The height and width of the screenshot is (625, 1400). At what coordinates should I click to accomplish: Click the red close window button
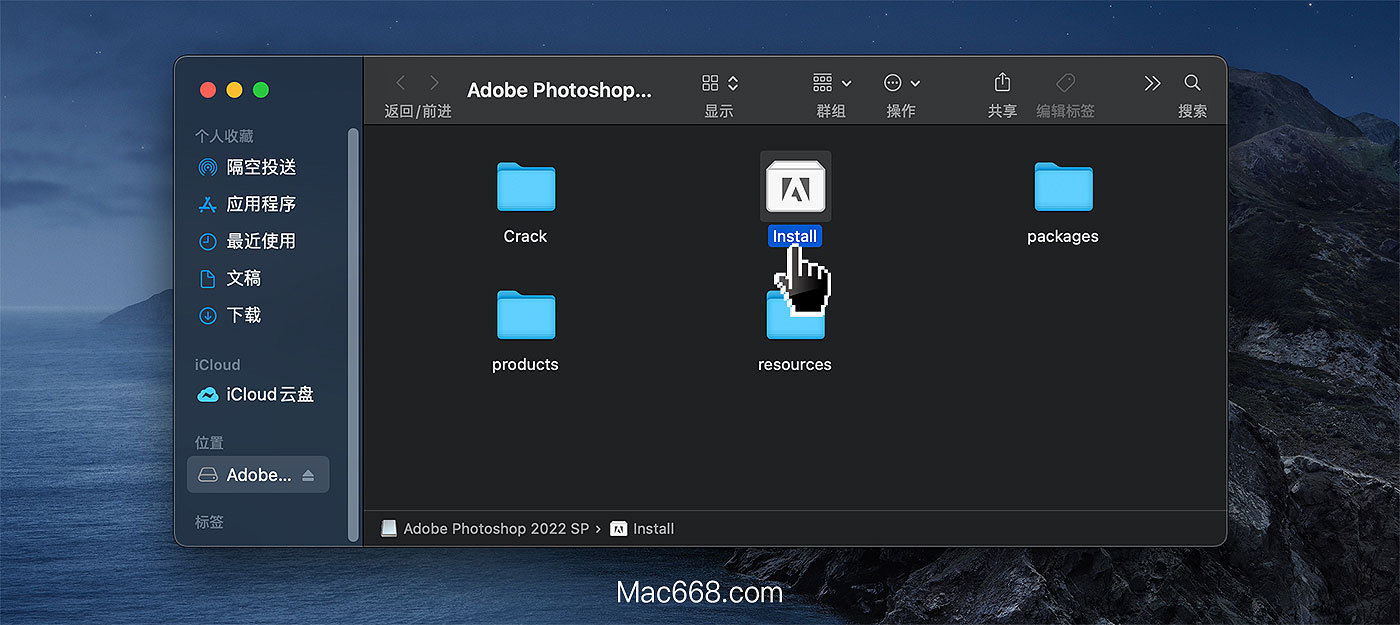tap(208, 90)
